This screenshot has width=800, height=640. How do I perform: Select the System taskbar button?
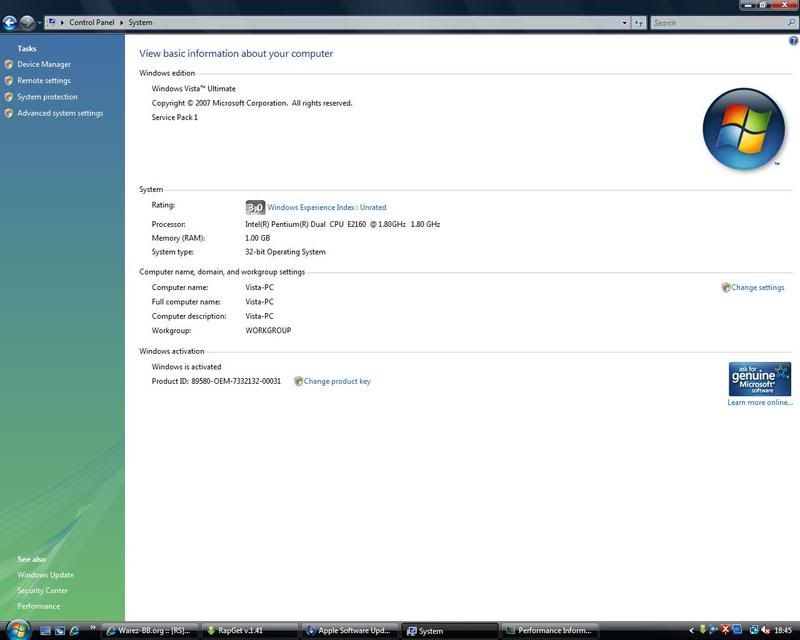click(449, 631)
